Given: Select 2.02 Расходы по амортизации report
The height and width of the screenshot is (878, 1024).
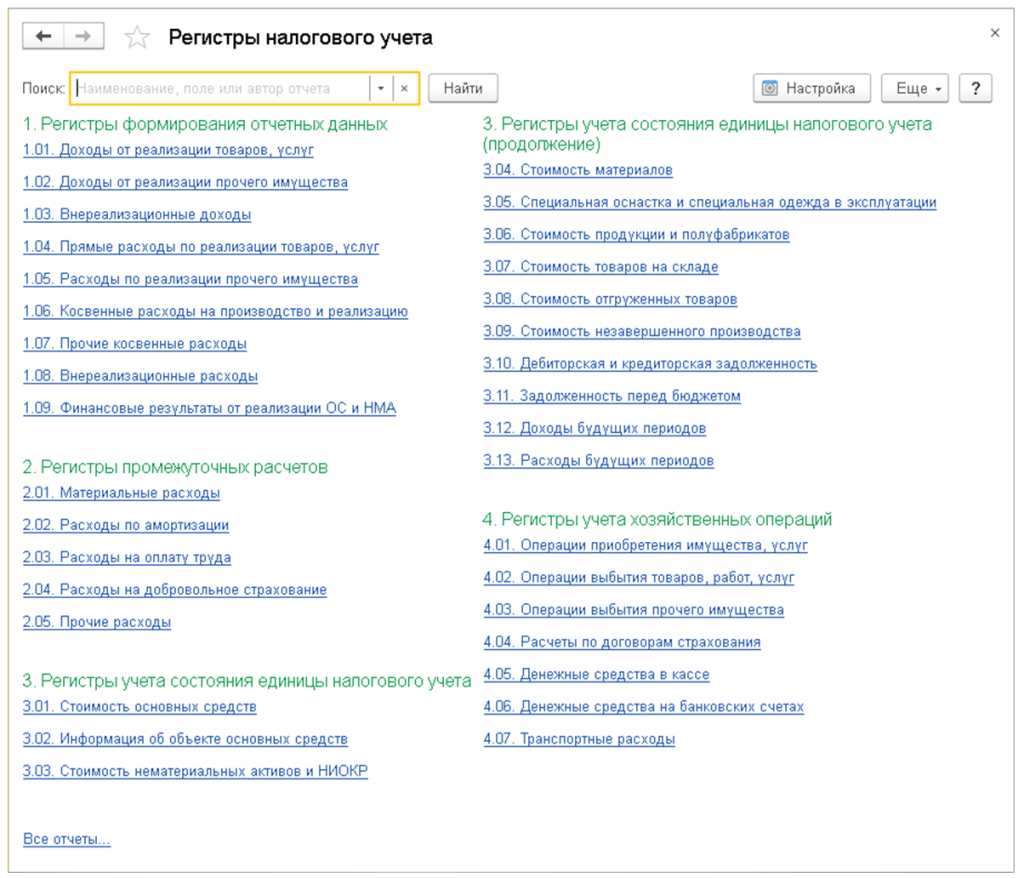Looking at the screenshot, I should pos(126,525).
